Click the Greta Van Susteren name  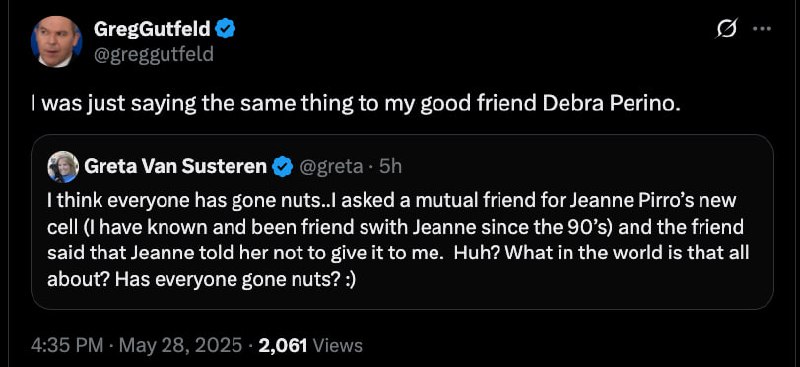click(x=176, y=166)
